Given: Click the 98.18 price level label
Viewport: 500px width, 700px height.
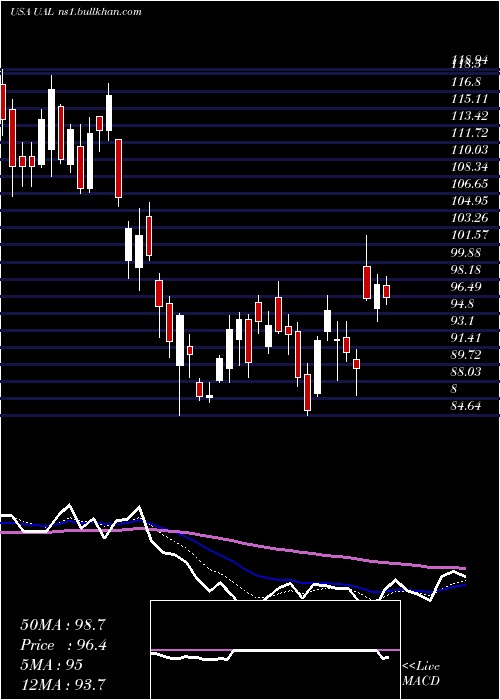Looking at the screenshot, I should pyautogui.click(x=467, y=270).
